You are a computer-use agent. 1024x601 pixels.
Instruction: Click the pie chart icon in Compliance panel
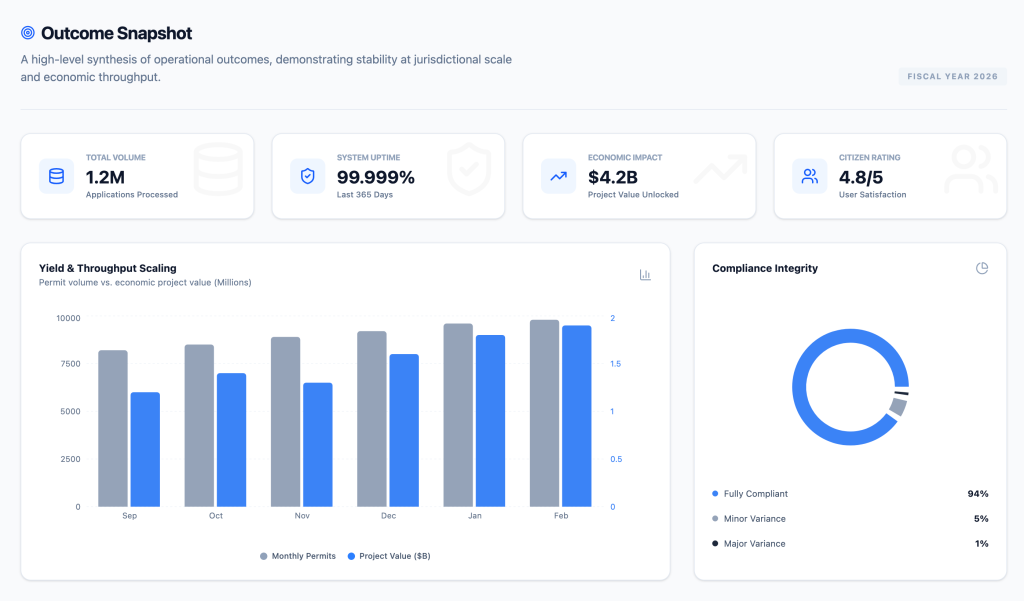pyautogui.click(x=982, y=268)
